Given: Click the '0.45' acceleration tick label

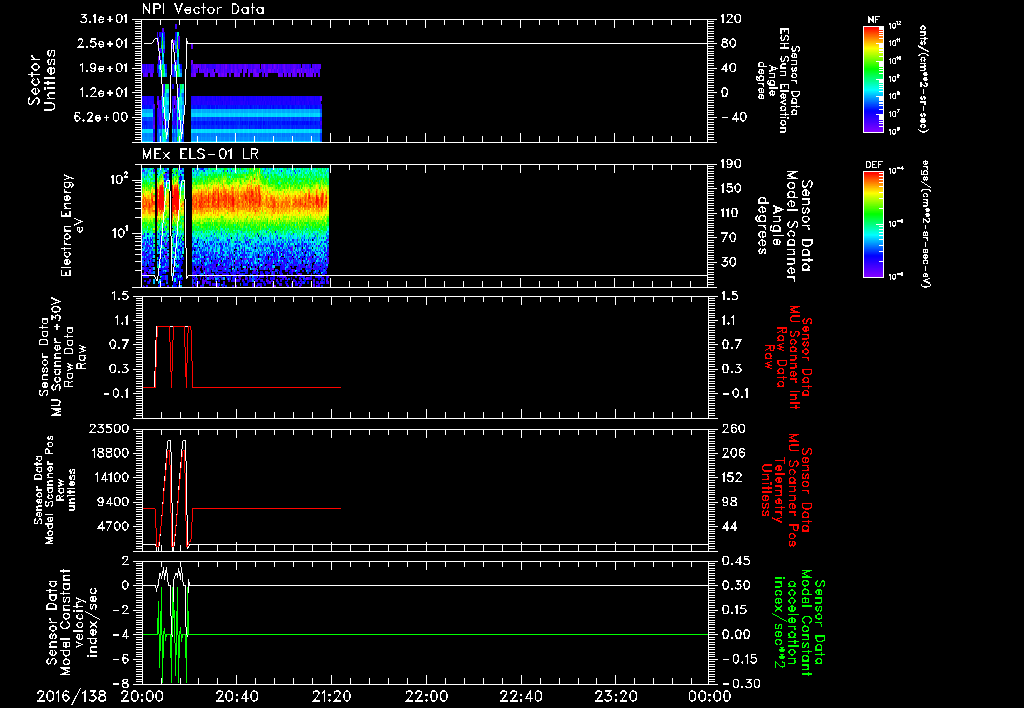Looking at the screenshot, I should coord(735,560).
